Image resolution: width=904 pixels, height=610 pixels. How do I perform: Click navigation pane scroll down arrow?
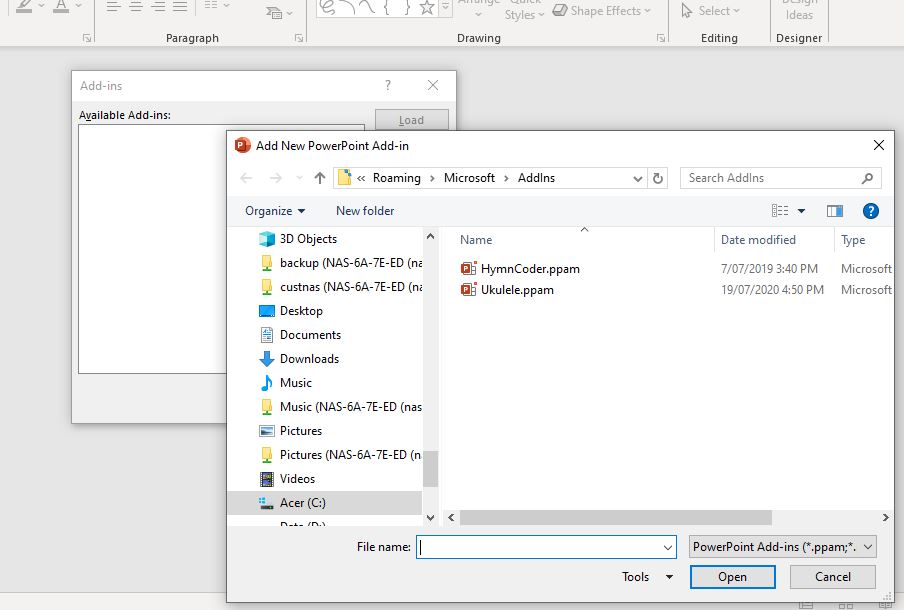[430, 518]
